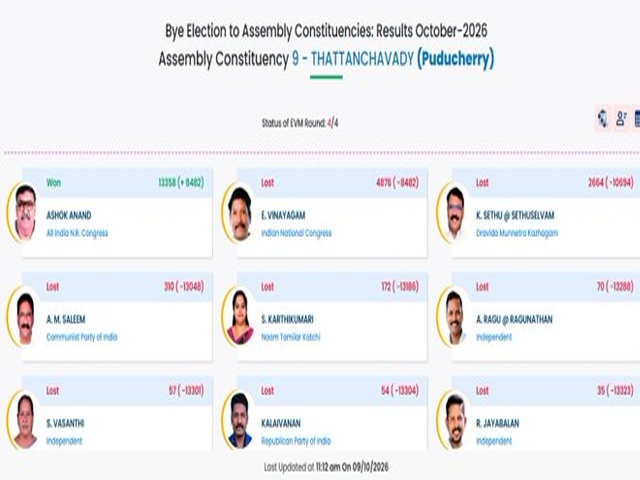The height and width of the screenshot is (480, 640).
Task: Click A. M. Saleem's portrait
Action: (25, 317)
